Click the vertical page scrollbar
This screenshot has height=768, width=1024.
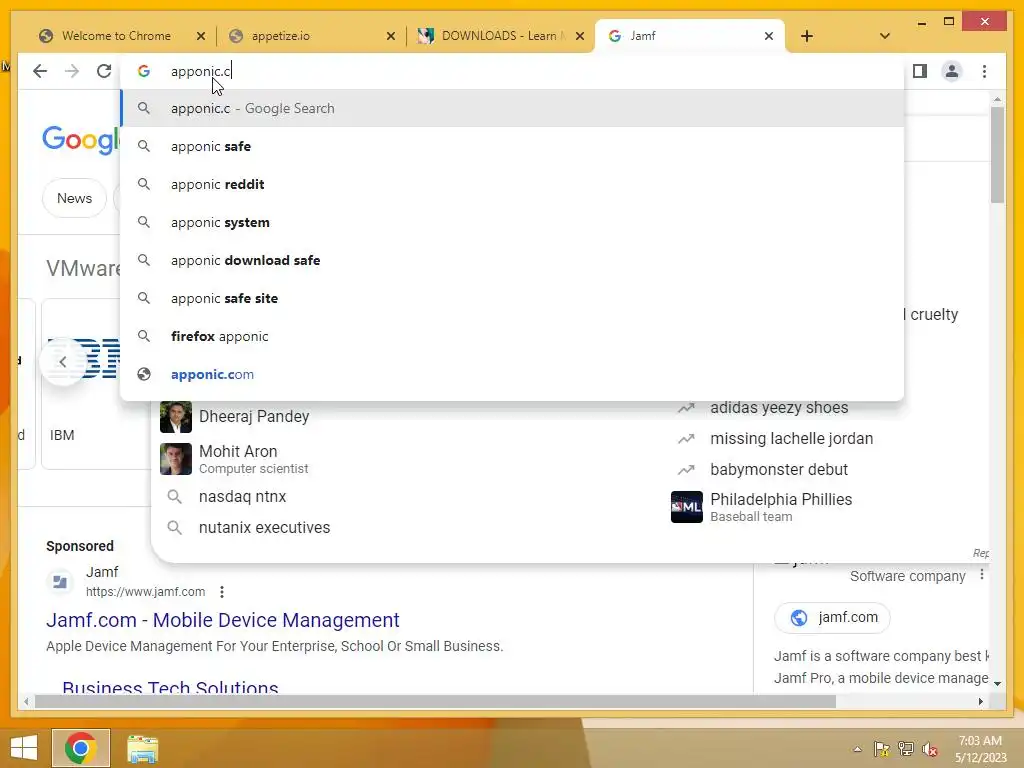click(997, 154)
